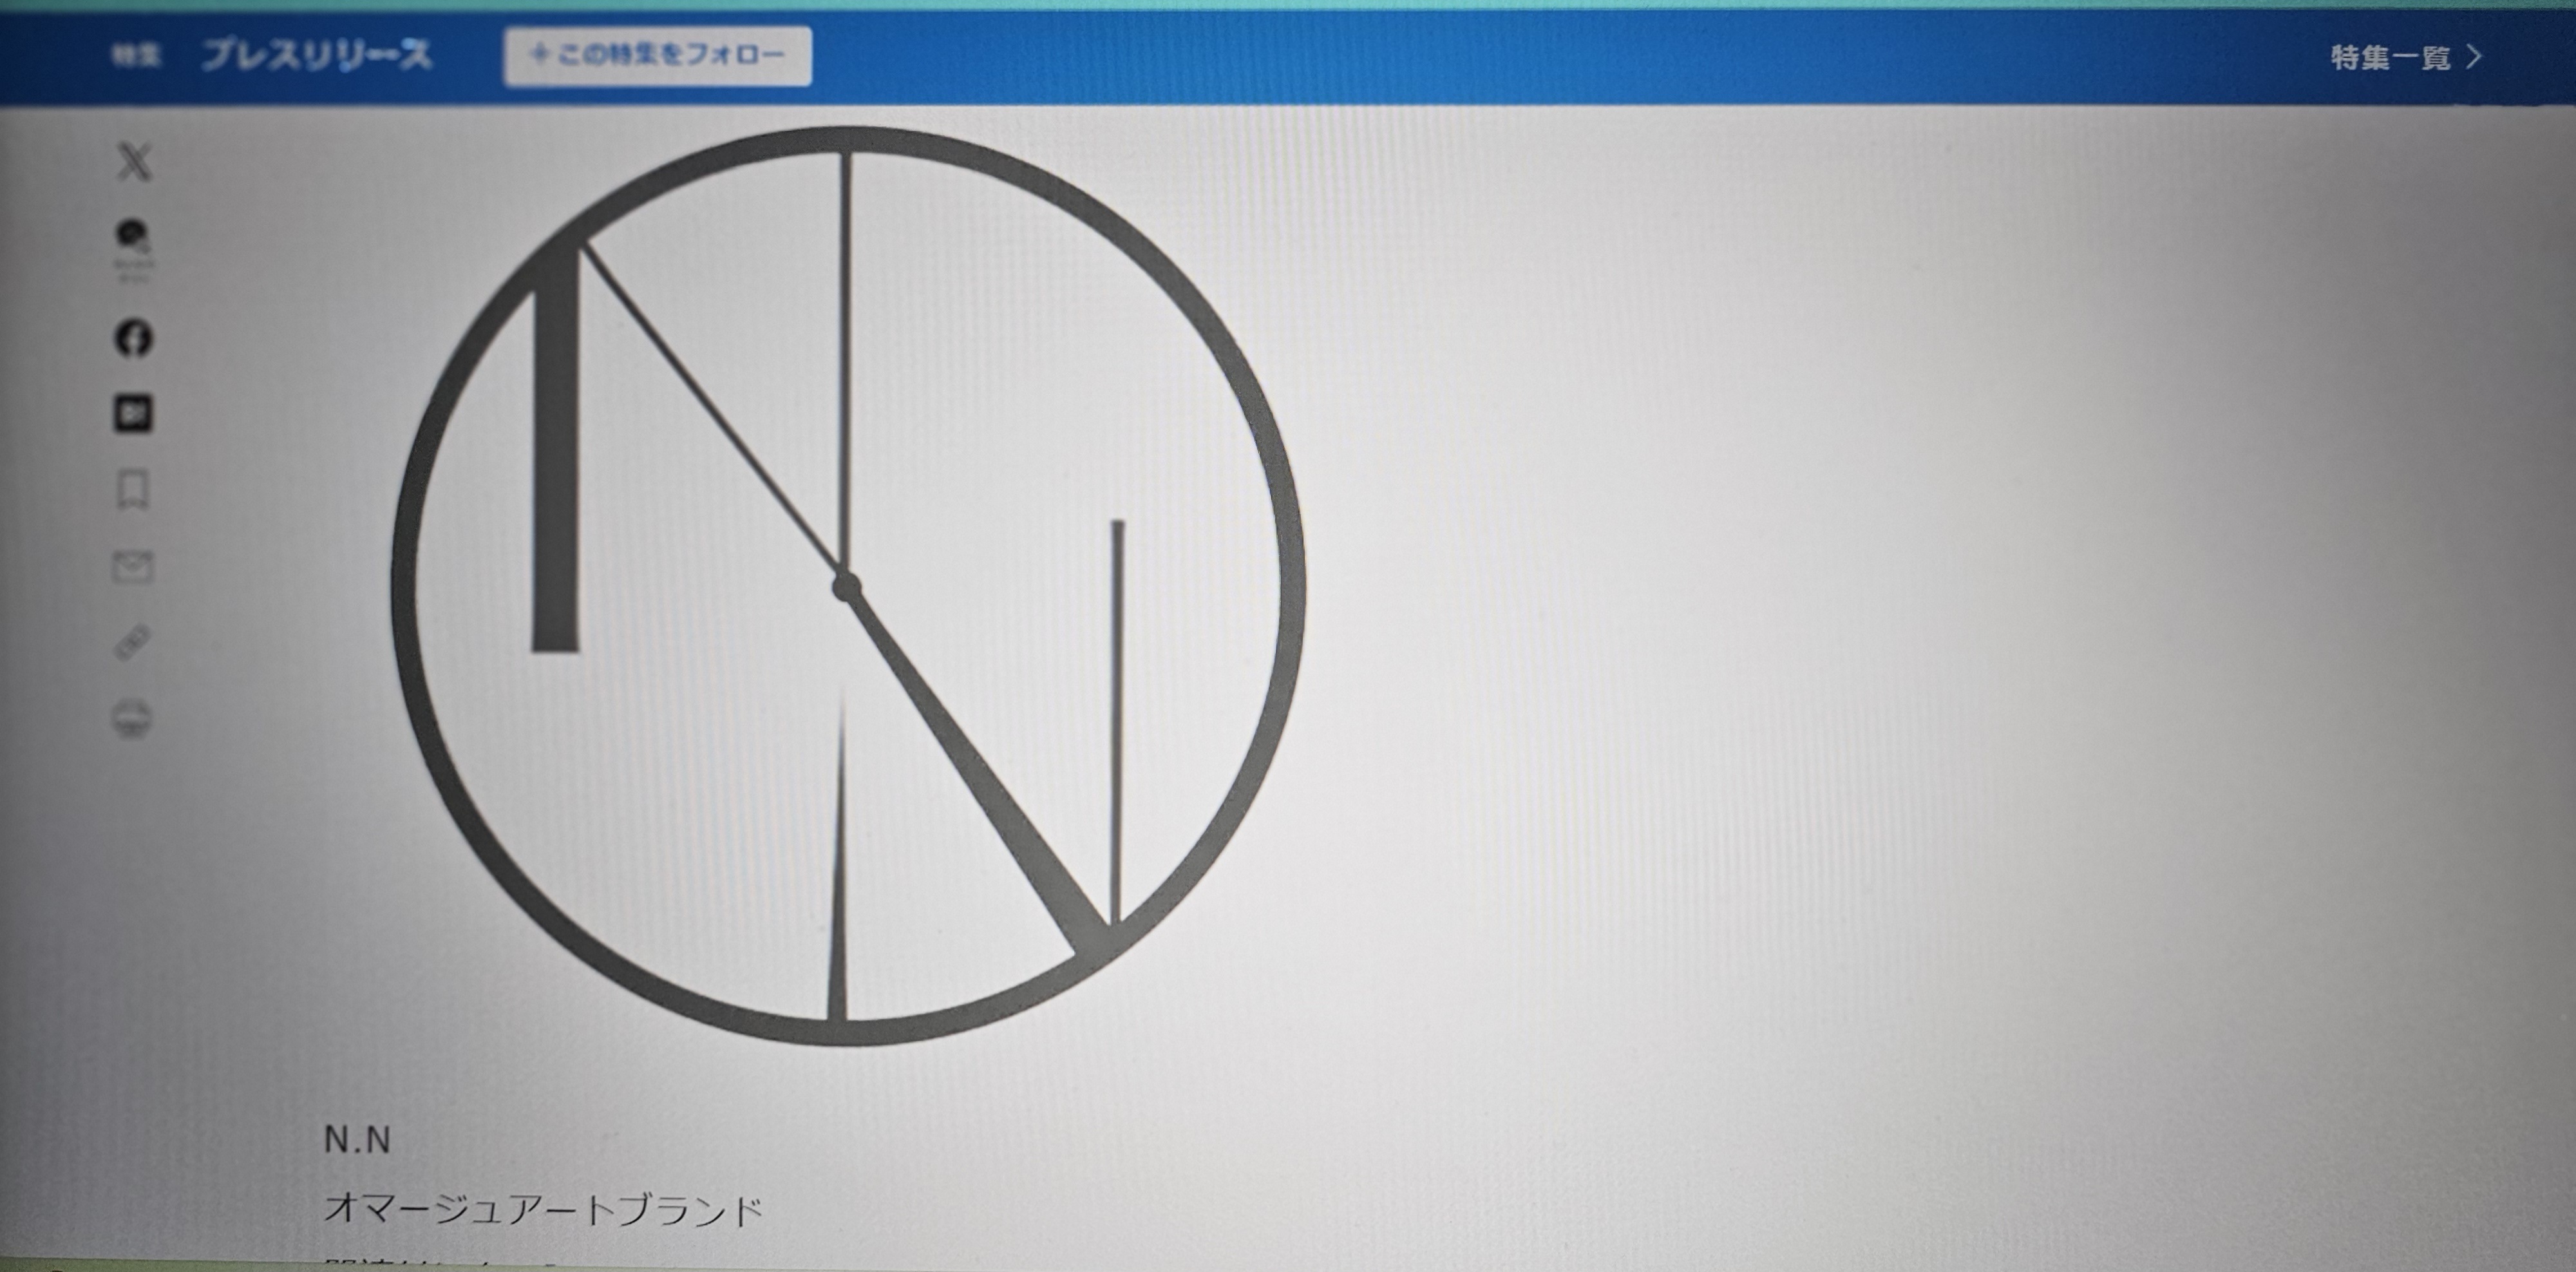Click the black square share icon below Facebook
2576x1272 pixels.
coord(133,413)
